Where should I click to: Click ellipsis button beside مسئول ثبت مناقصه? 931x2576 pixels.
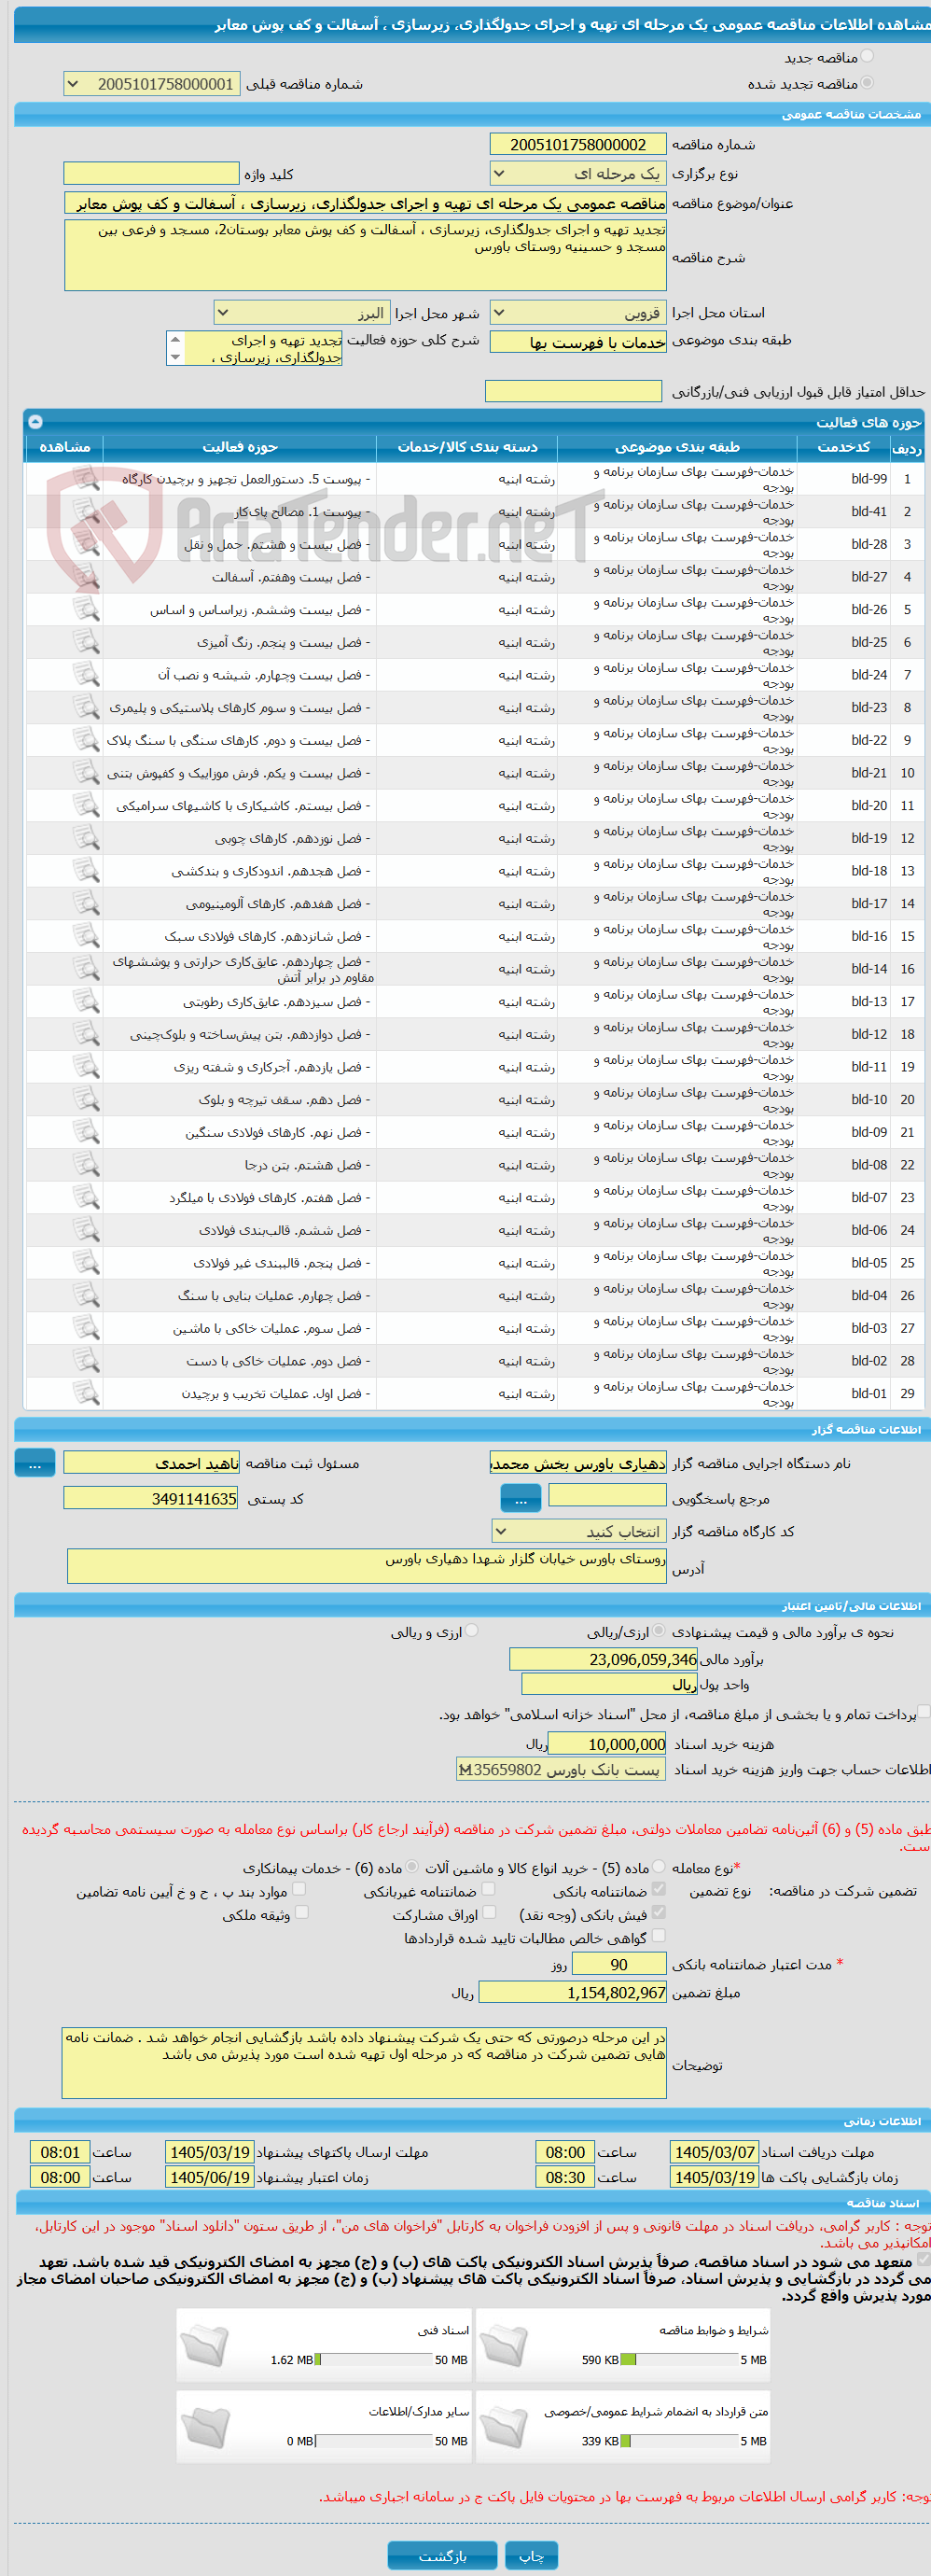35,1463
